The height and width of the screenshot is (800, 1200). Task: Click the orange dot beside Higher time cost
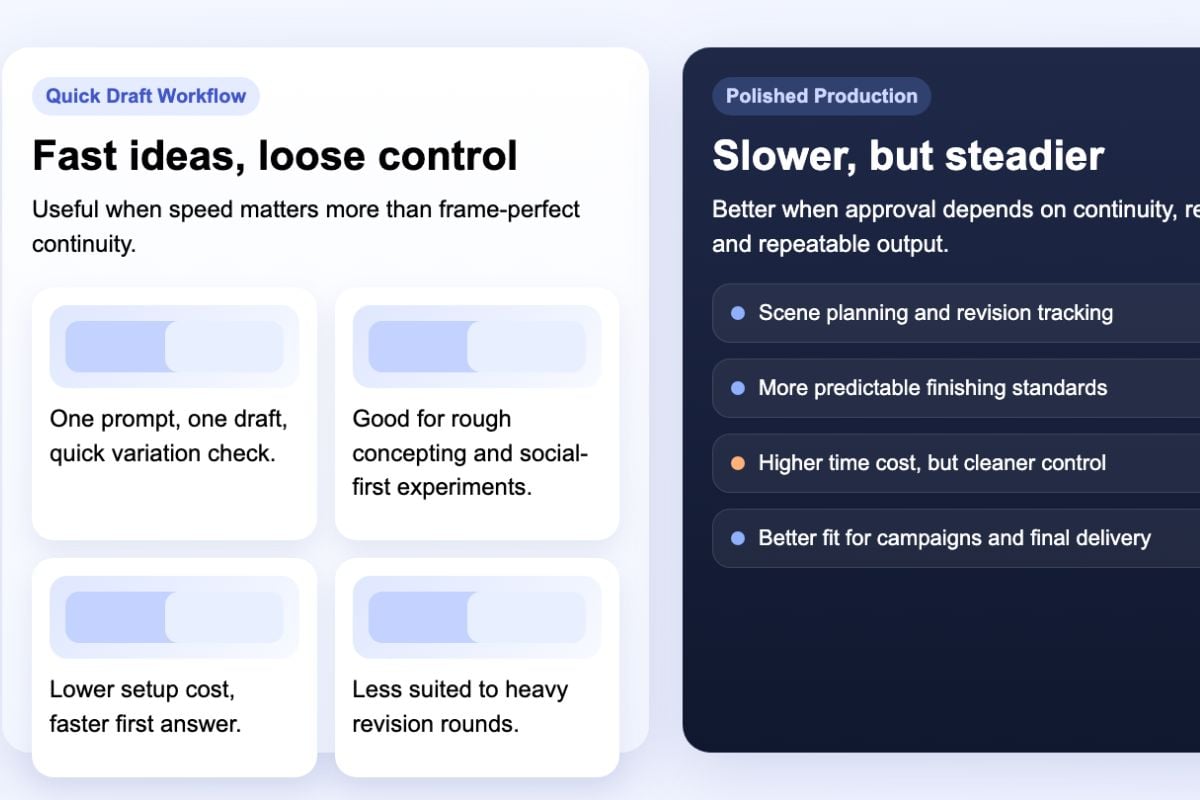point(738,463)
